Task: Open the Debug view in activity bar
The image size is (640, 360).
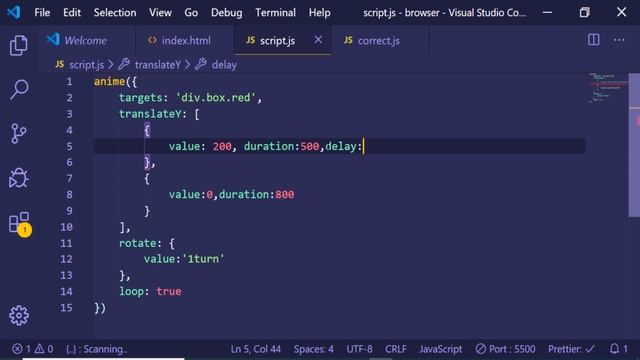Action: coord(18,178)
